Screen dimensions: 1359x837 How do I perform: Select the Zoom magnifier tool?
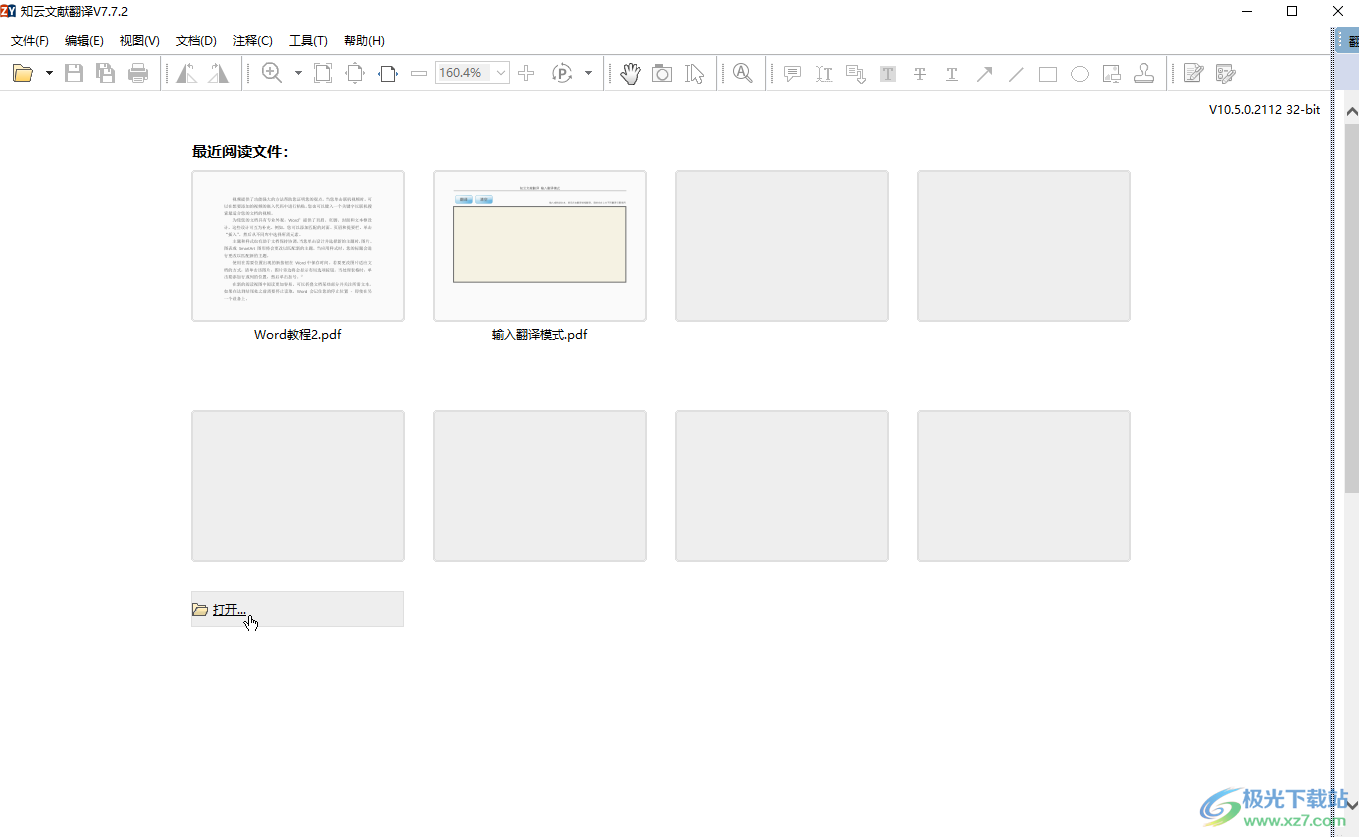pos(272,73)
